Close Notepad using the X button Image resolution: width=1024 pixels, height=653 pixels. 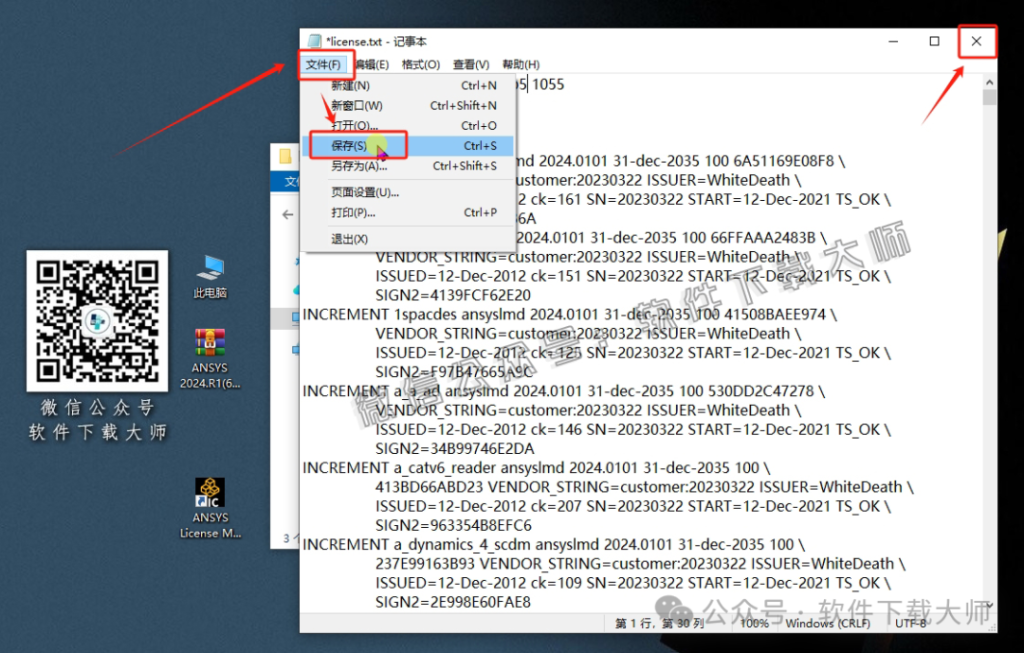[976, 41]
